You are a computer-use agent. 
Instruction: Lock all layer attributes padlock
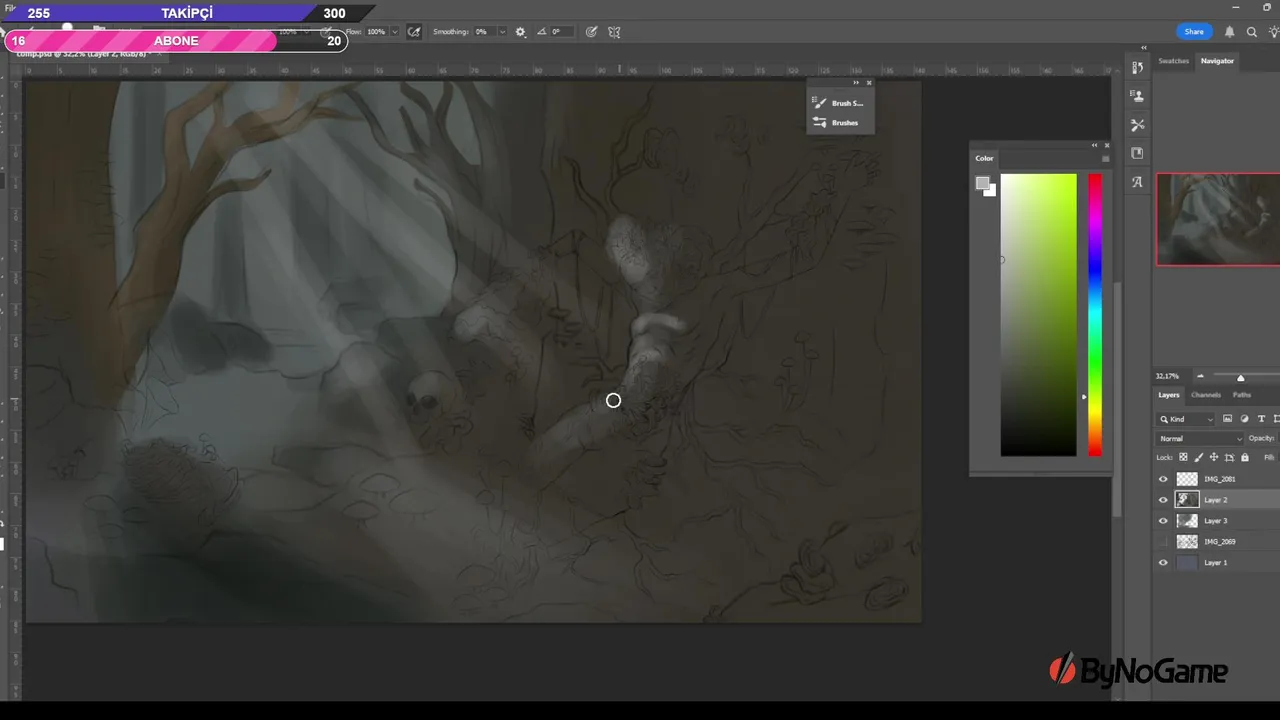1244,458
